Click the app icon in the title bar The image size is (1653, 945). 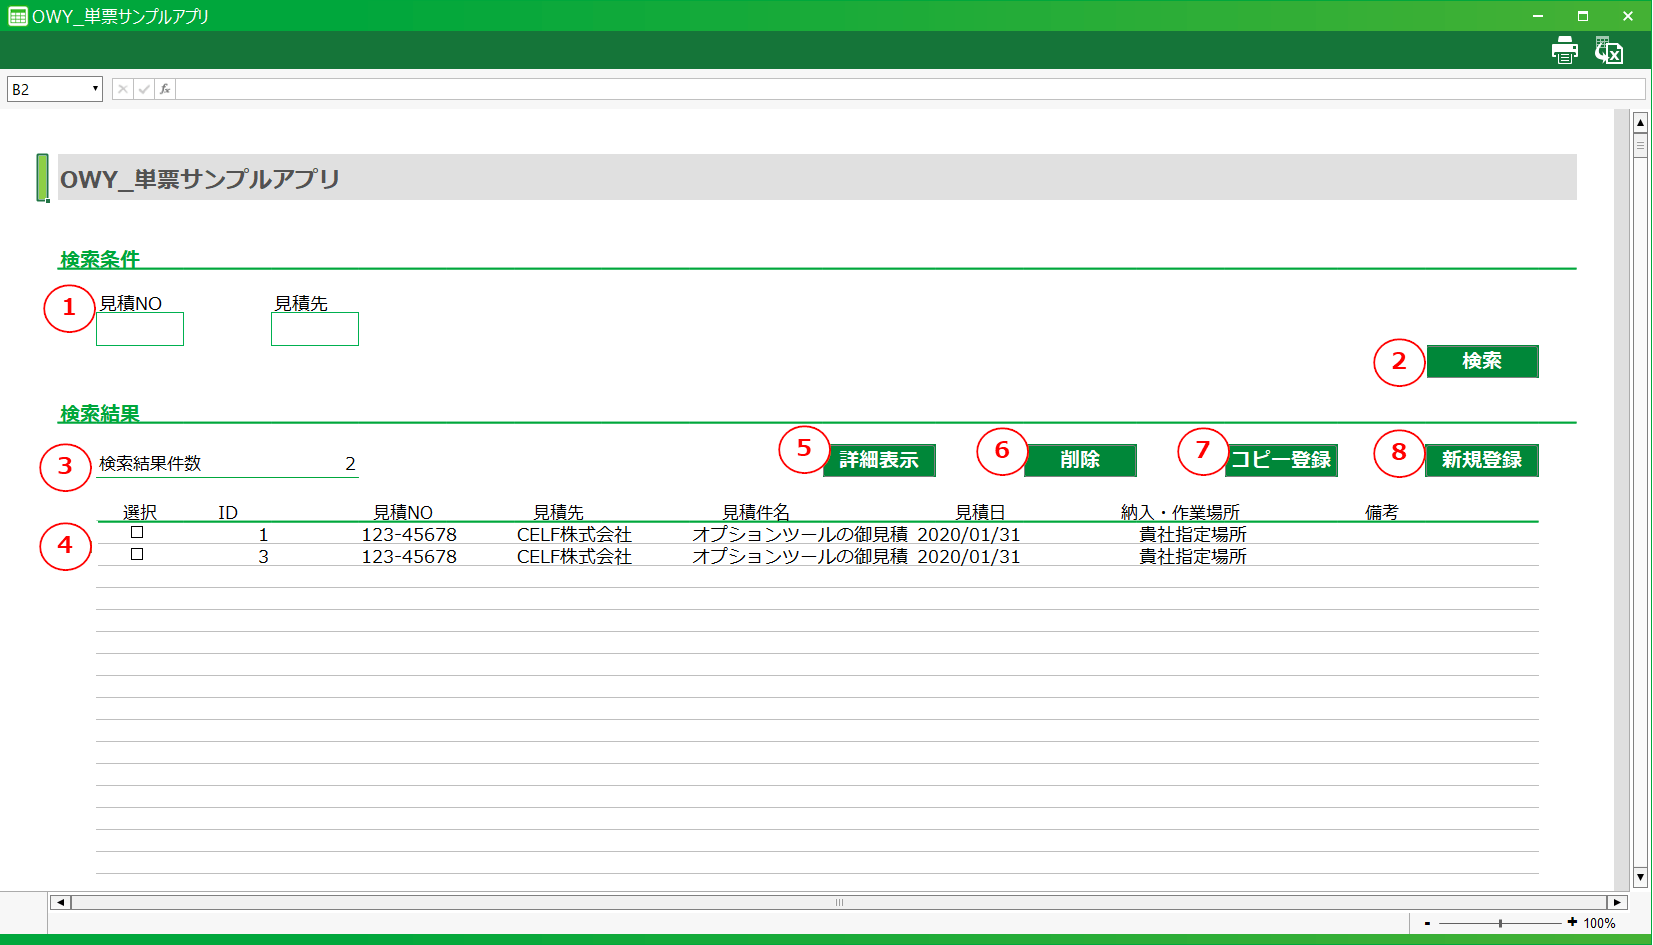click(17, 16)
